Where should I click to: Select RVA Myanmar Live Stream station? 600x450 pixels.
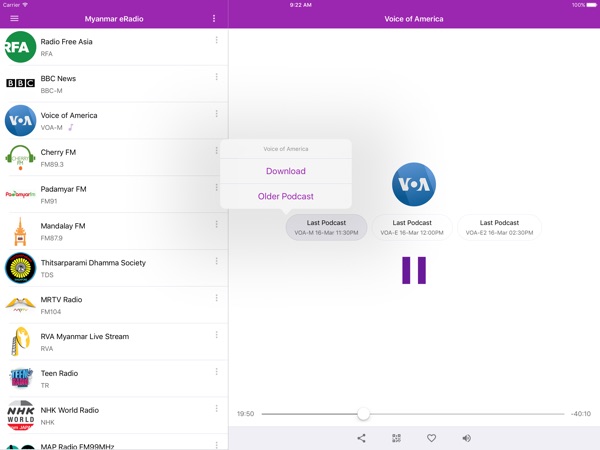(x=114, y=342)
